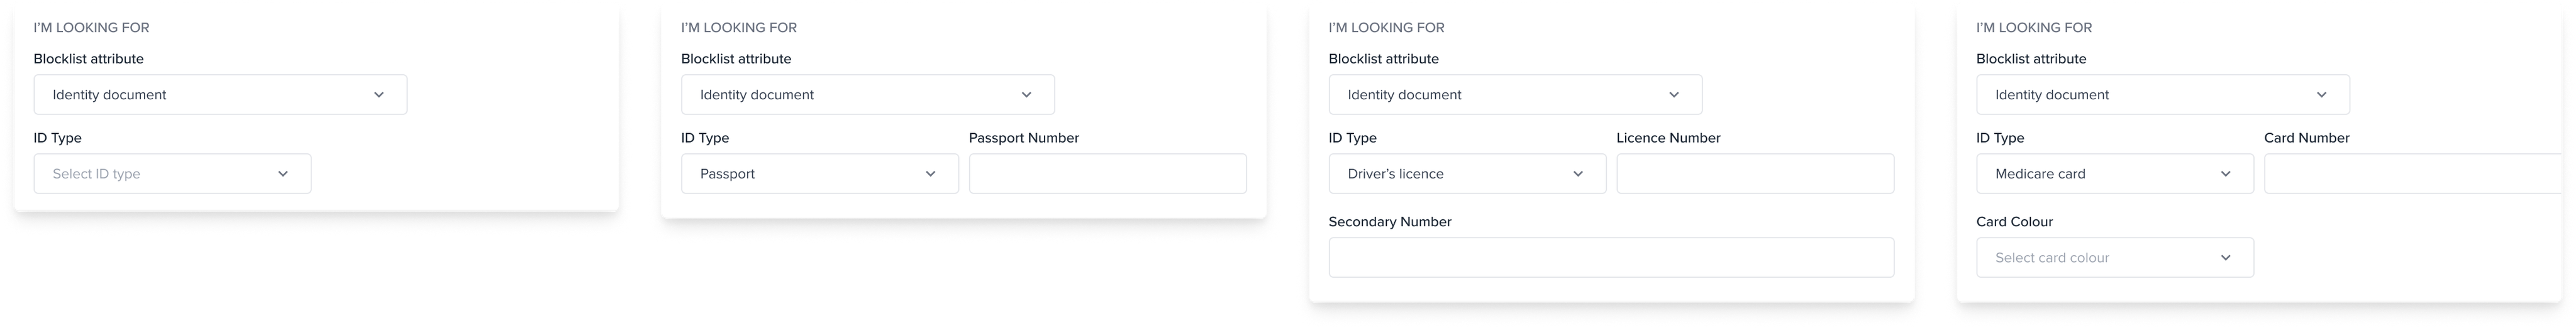Focus the Passport Number input field
The image size is (2576, 328).
point(1107,174)
